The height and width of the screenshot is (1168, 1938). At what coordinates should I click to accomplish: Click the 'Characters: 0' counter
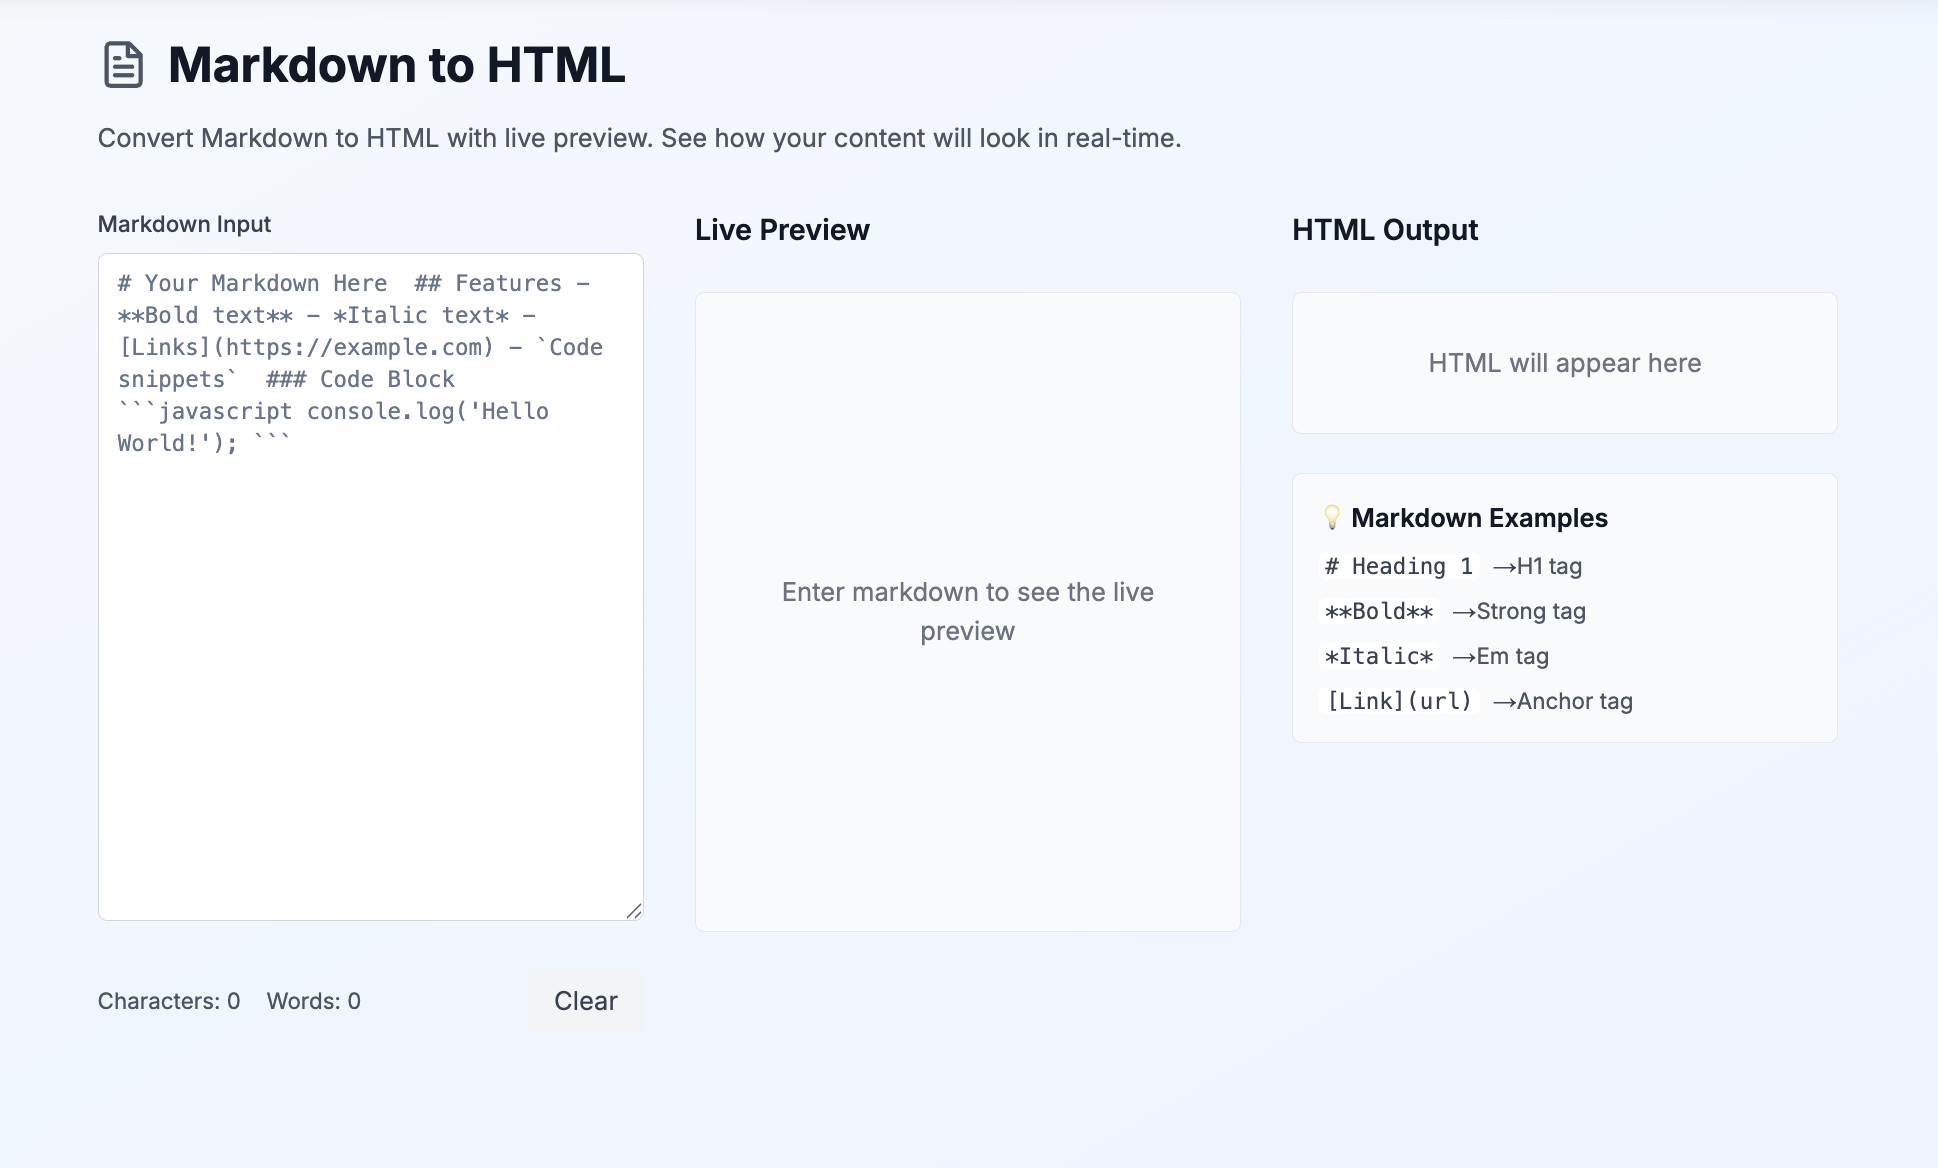(169, 1001)
